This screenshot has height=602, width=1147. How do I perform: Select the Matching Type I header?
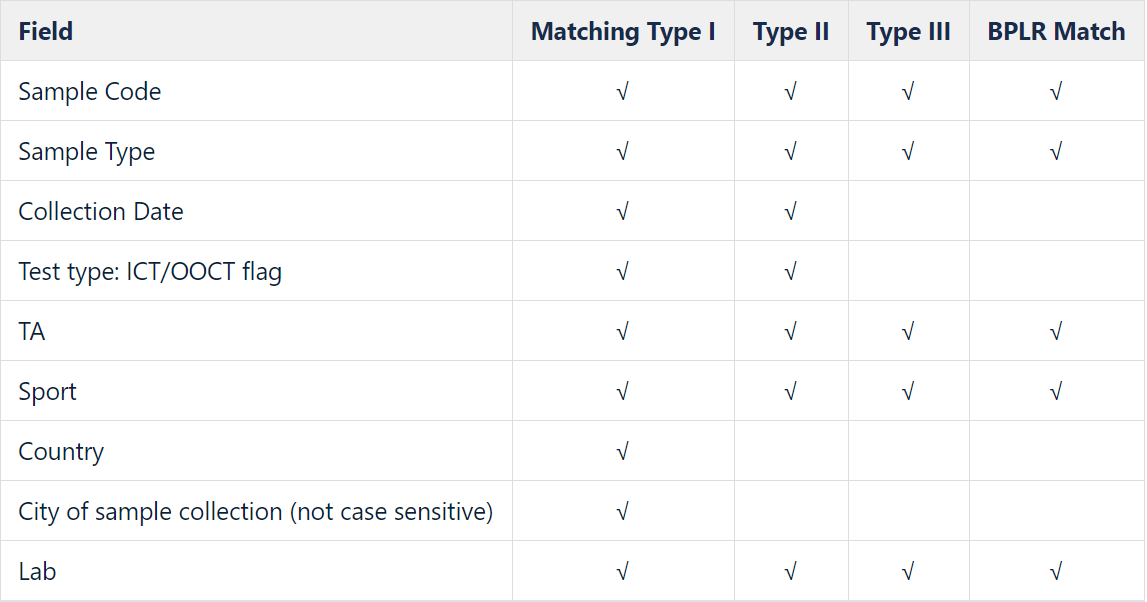623,31
